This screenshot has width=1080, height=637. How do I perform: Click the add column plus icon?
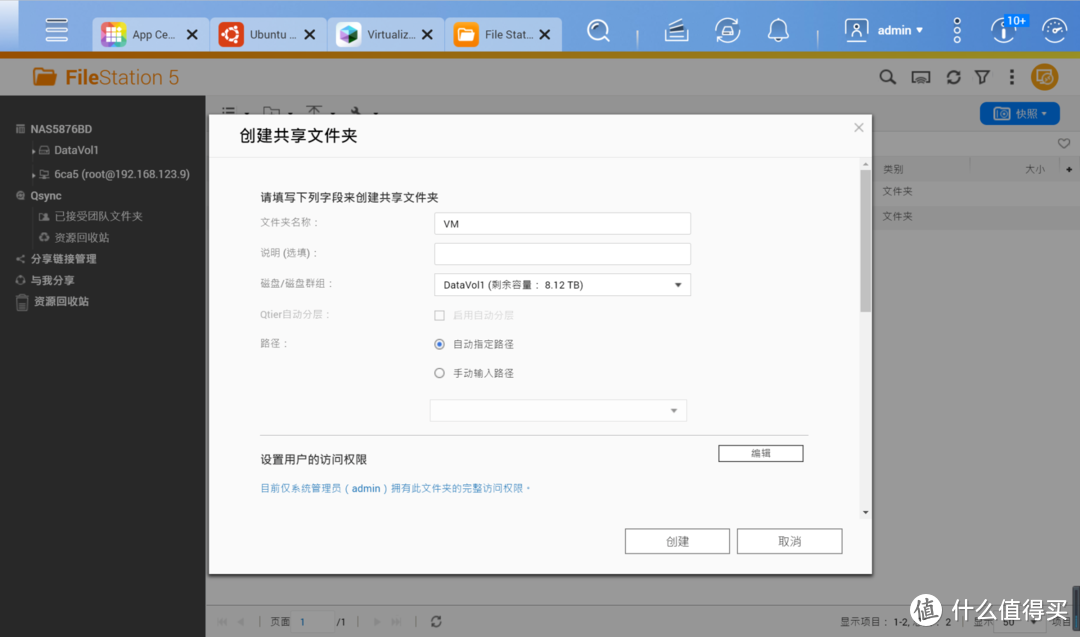pyautogui.click(x=1069, y=169)
